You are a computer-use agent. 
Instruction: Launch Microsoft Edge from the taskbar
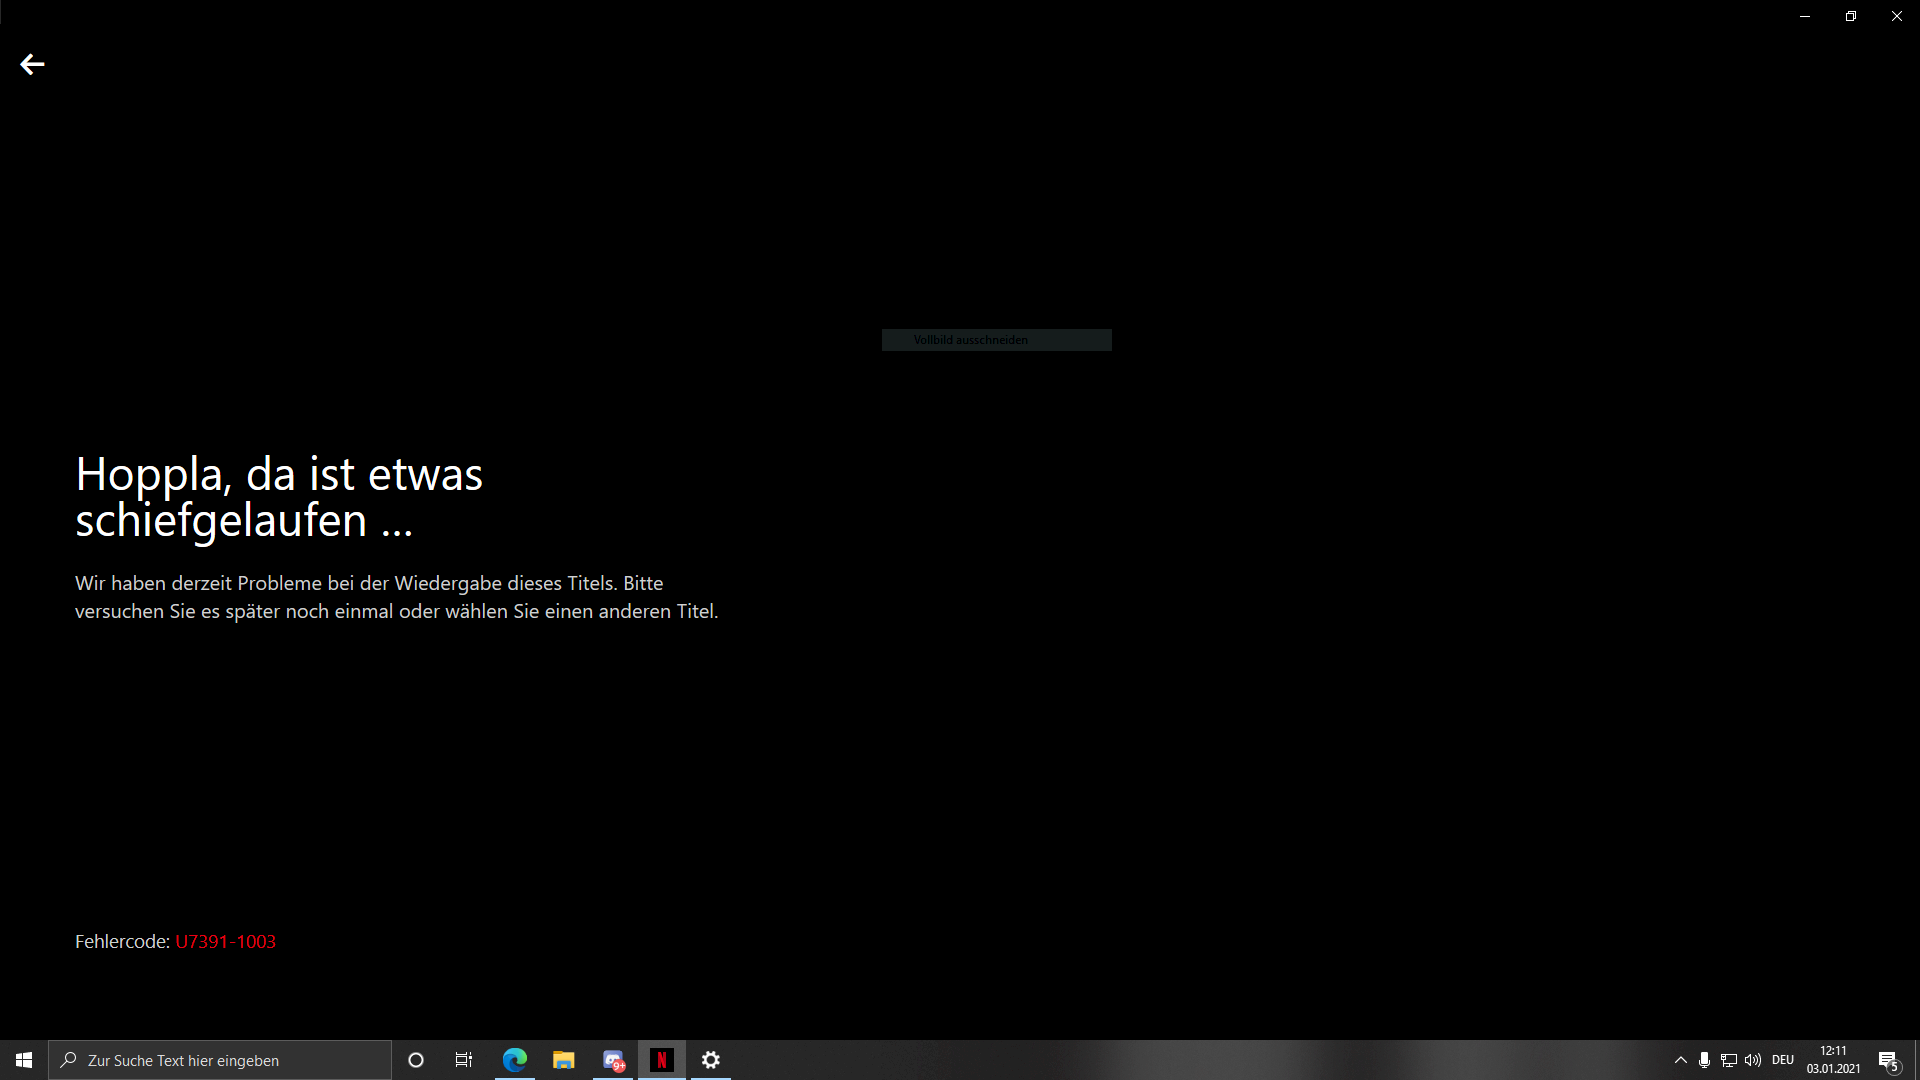pyautogui.click(x=515, y=1060)
